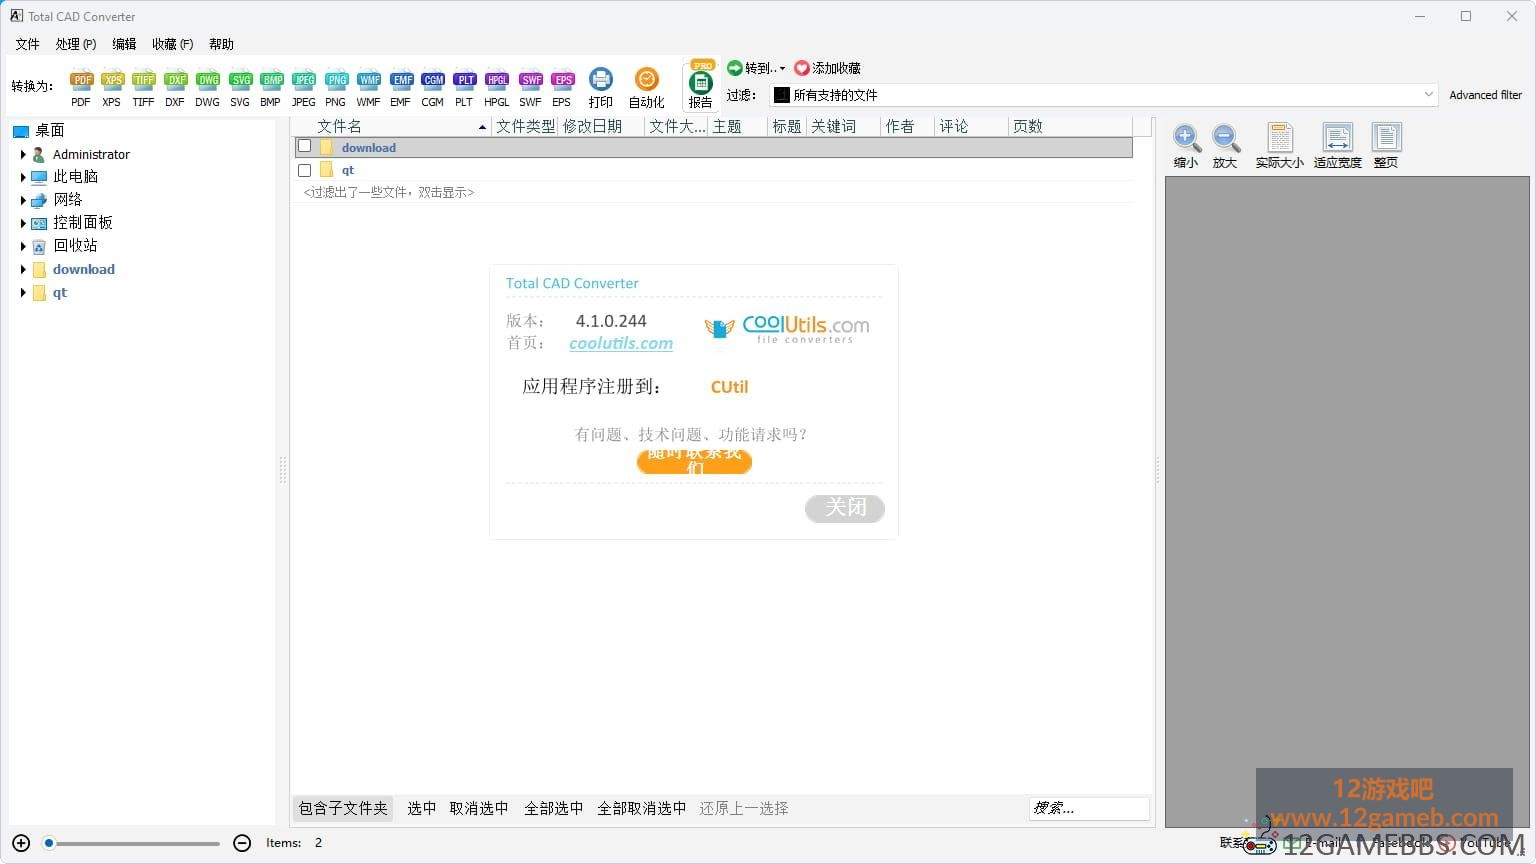The width and height of the screenshot is (1536, 864).
Task: Click the 搜索 search field
Action: [1089, 808]
